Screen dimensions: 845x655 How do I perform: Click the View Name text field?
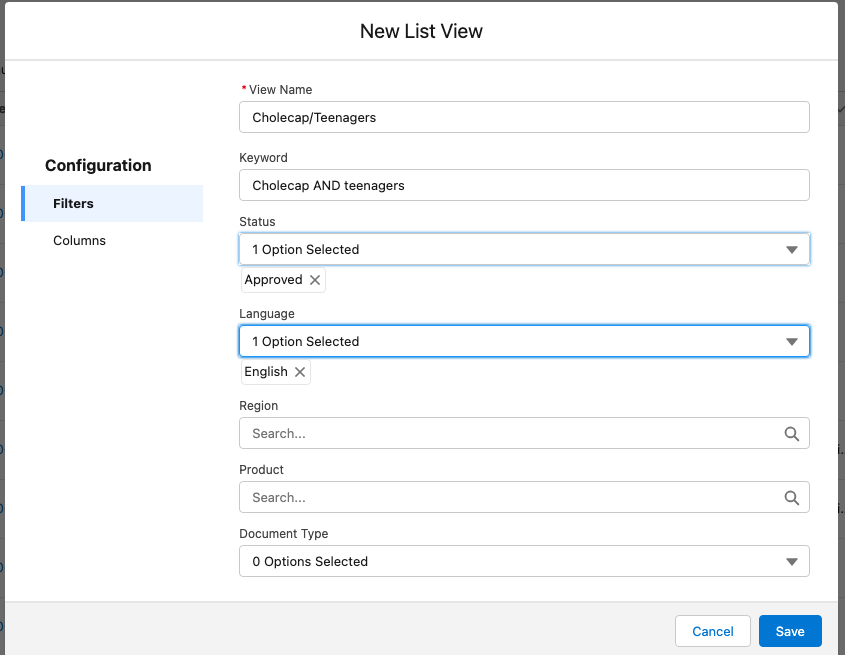click(x=524, y=118)
